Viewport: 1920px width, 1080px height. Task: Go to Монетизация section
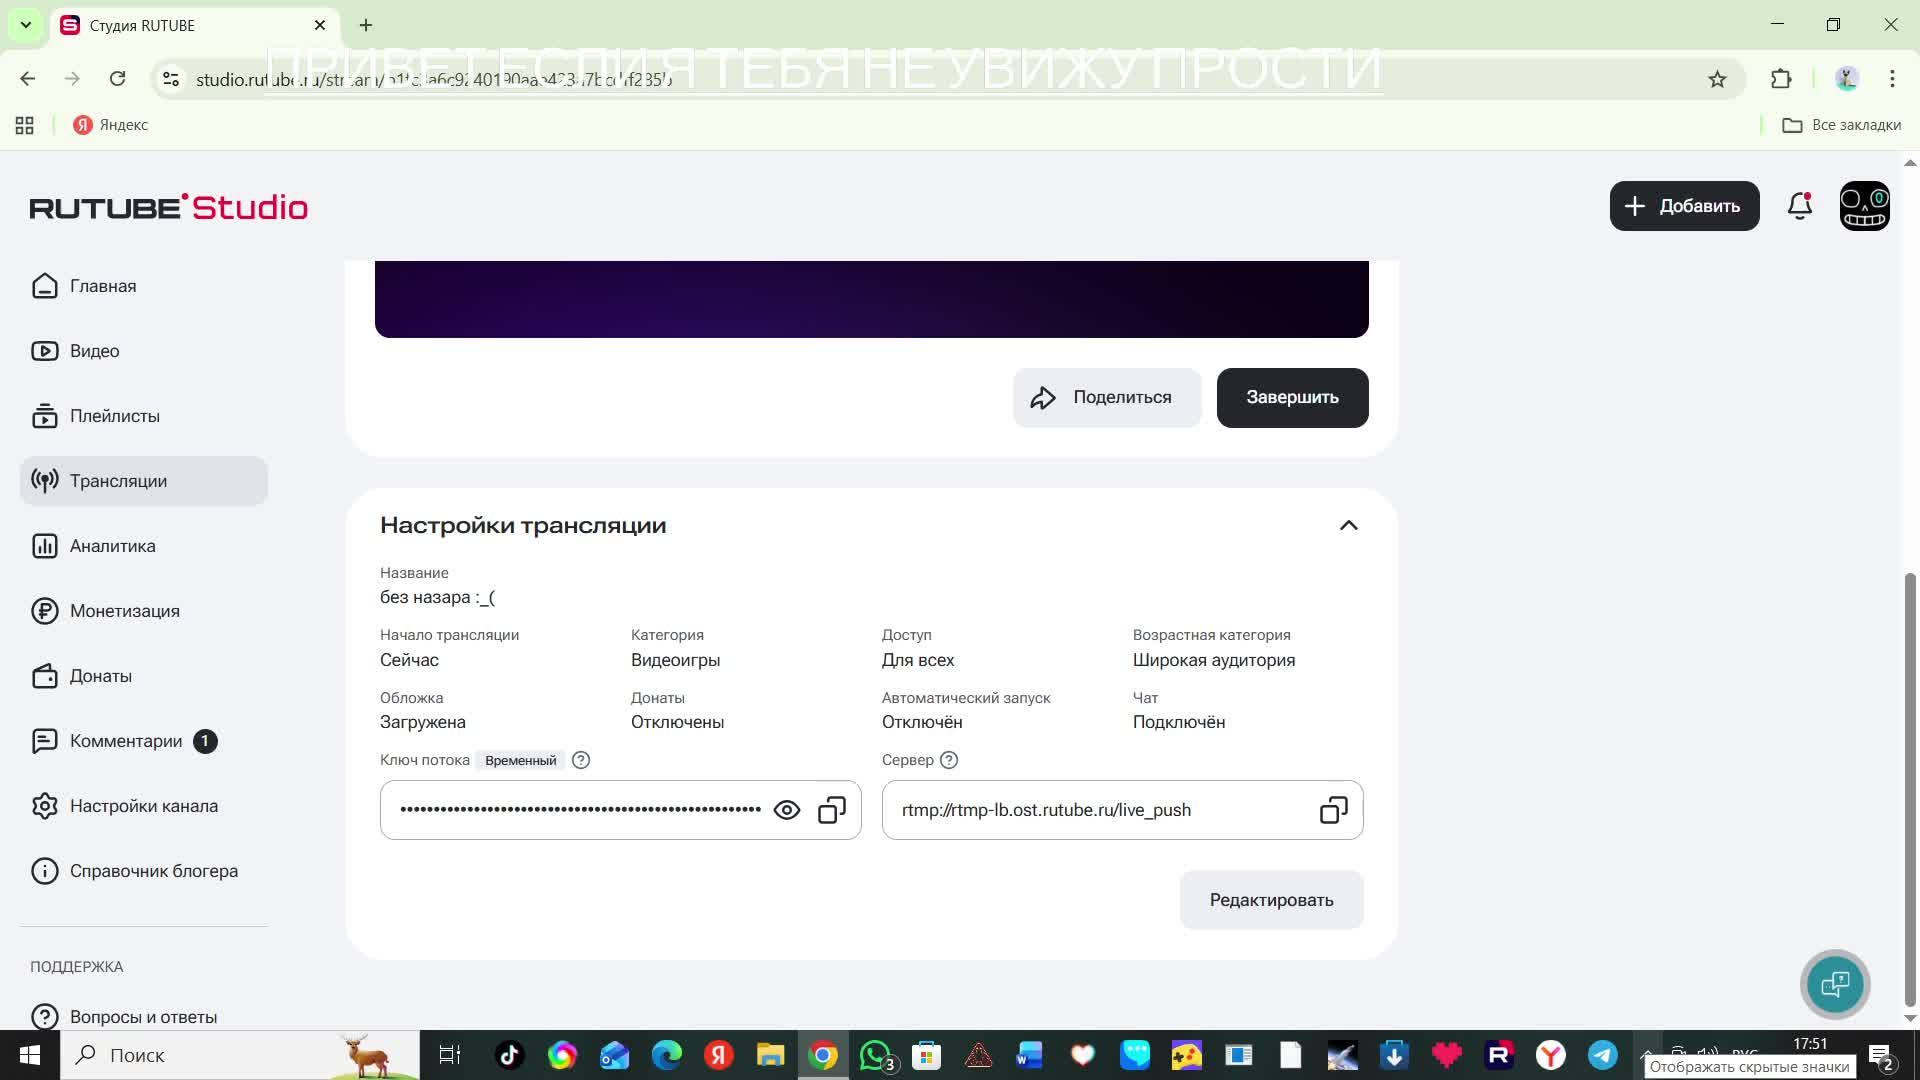tap(124, 611)
